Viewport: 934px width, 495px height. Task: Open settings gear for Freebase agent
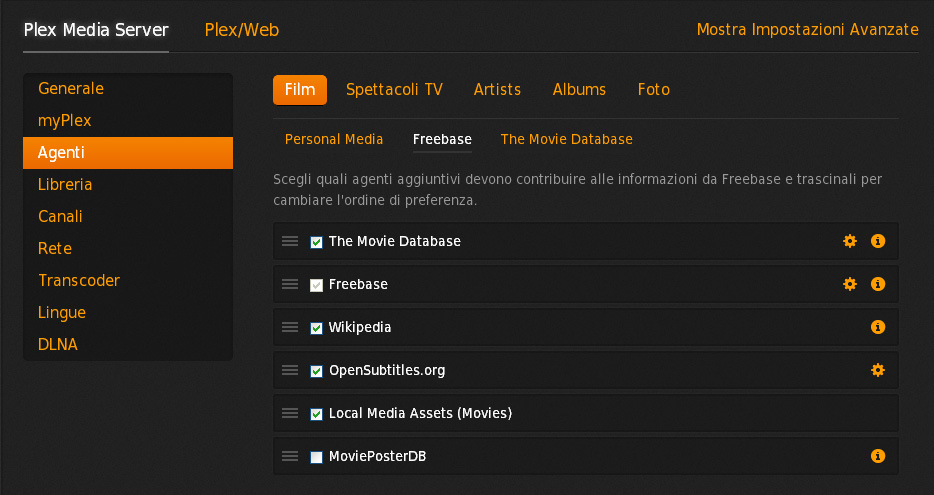point(850,284)
